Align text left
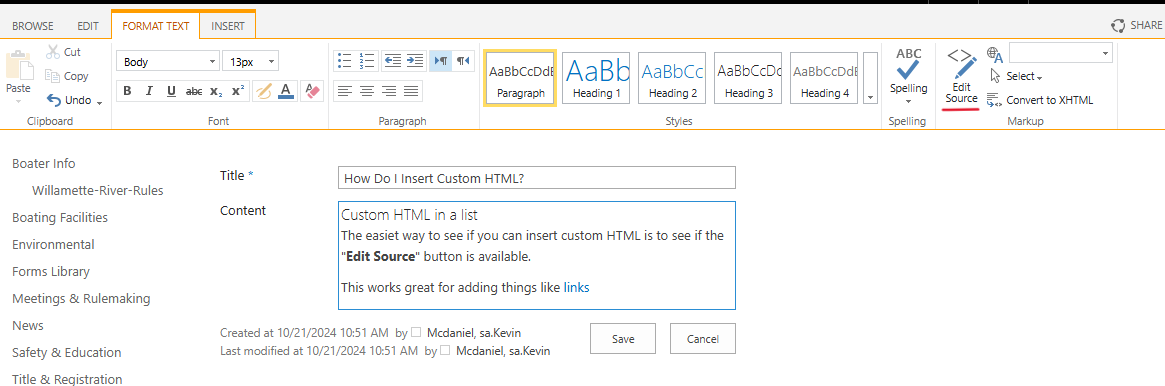The image size is (1165, 386). coord(344,91)
